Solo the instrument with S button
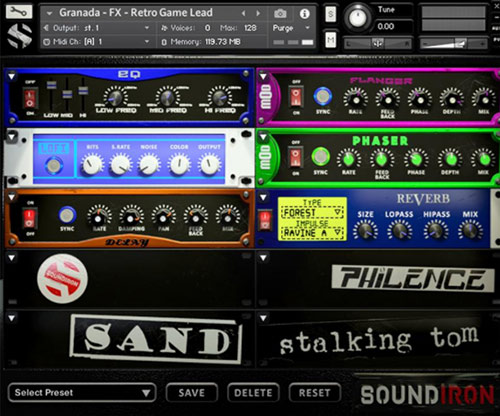This screenshot has height=416, width=500. (x=331, y=14)
